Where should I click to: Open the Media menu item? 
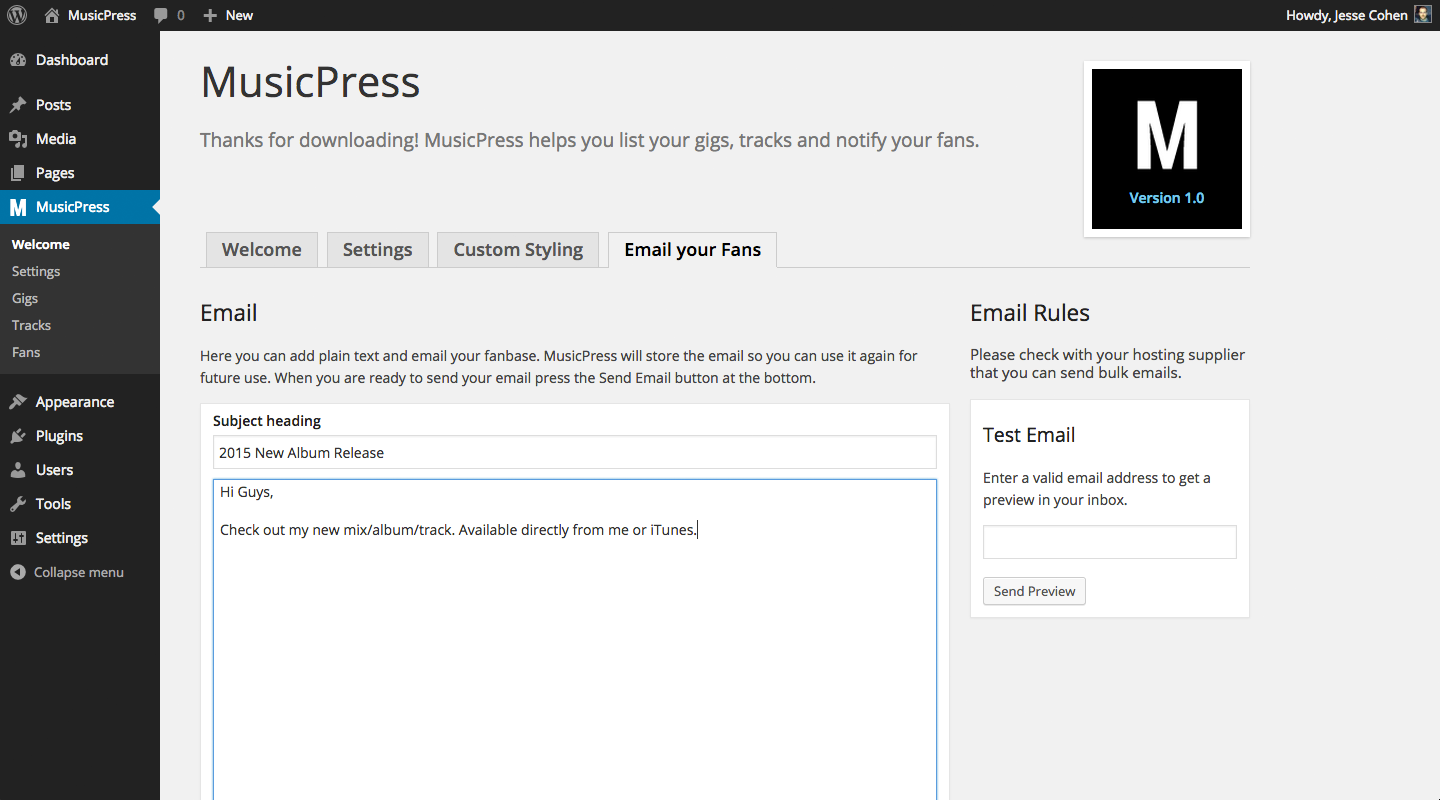(x=80, y=139)
